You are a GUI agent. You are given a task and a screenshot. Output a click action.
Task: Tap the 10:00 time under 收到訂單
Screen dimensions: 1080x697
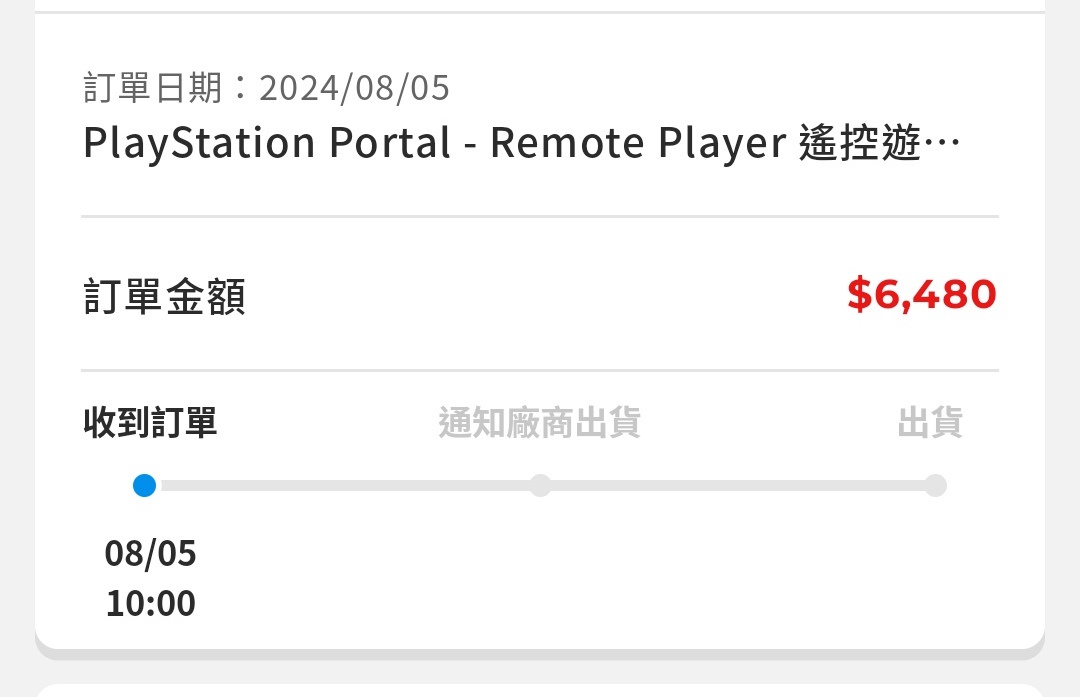coord(151,604)
